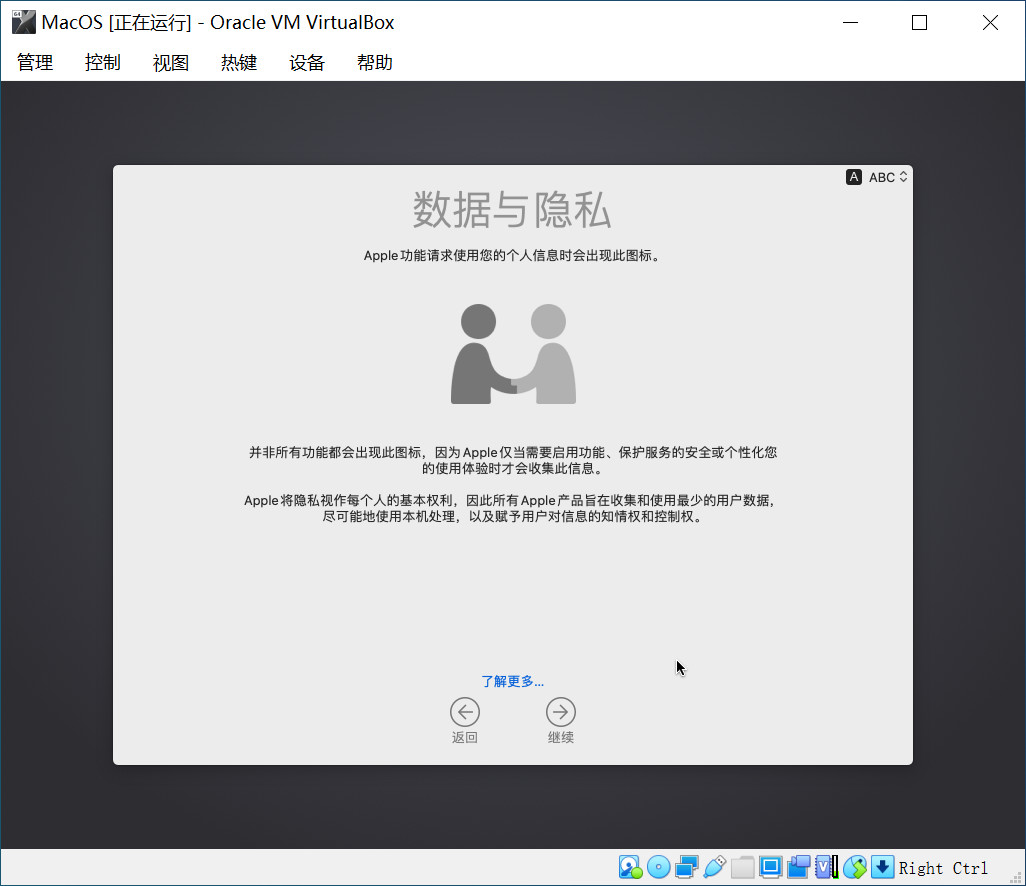Open the 视图 menu

pos(171,63)
